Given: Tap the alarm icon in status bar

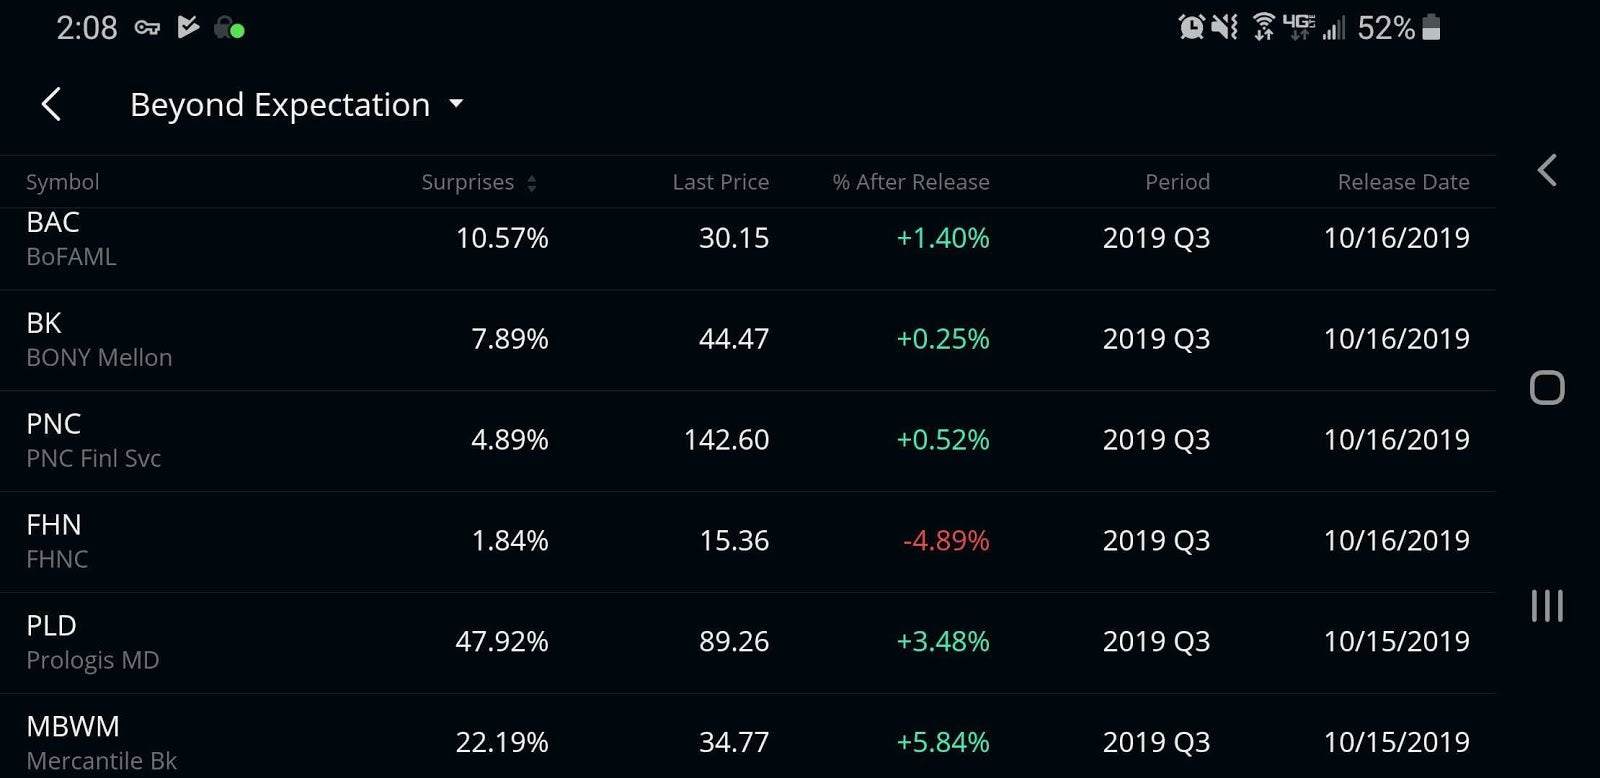Looking at the screenshot, I should coord(1191,27).
